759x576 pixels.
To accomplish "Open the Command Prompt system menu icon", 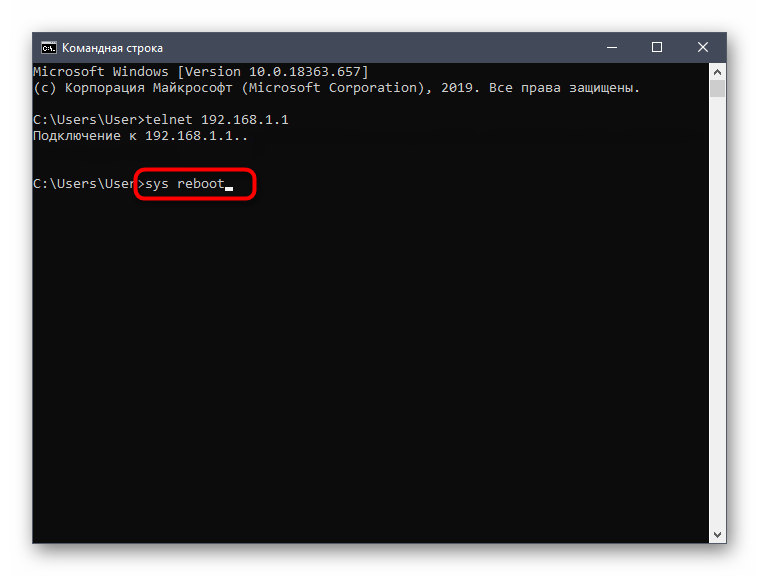I will (49, 47).
